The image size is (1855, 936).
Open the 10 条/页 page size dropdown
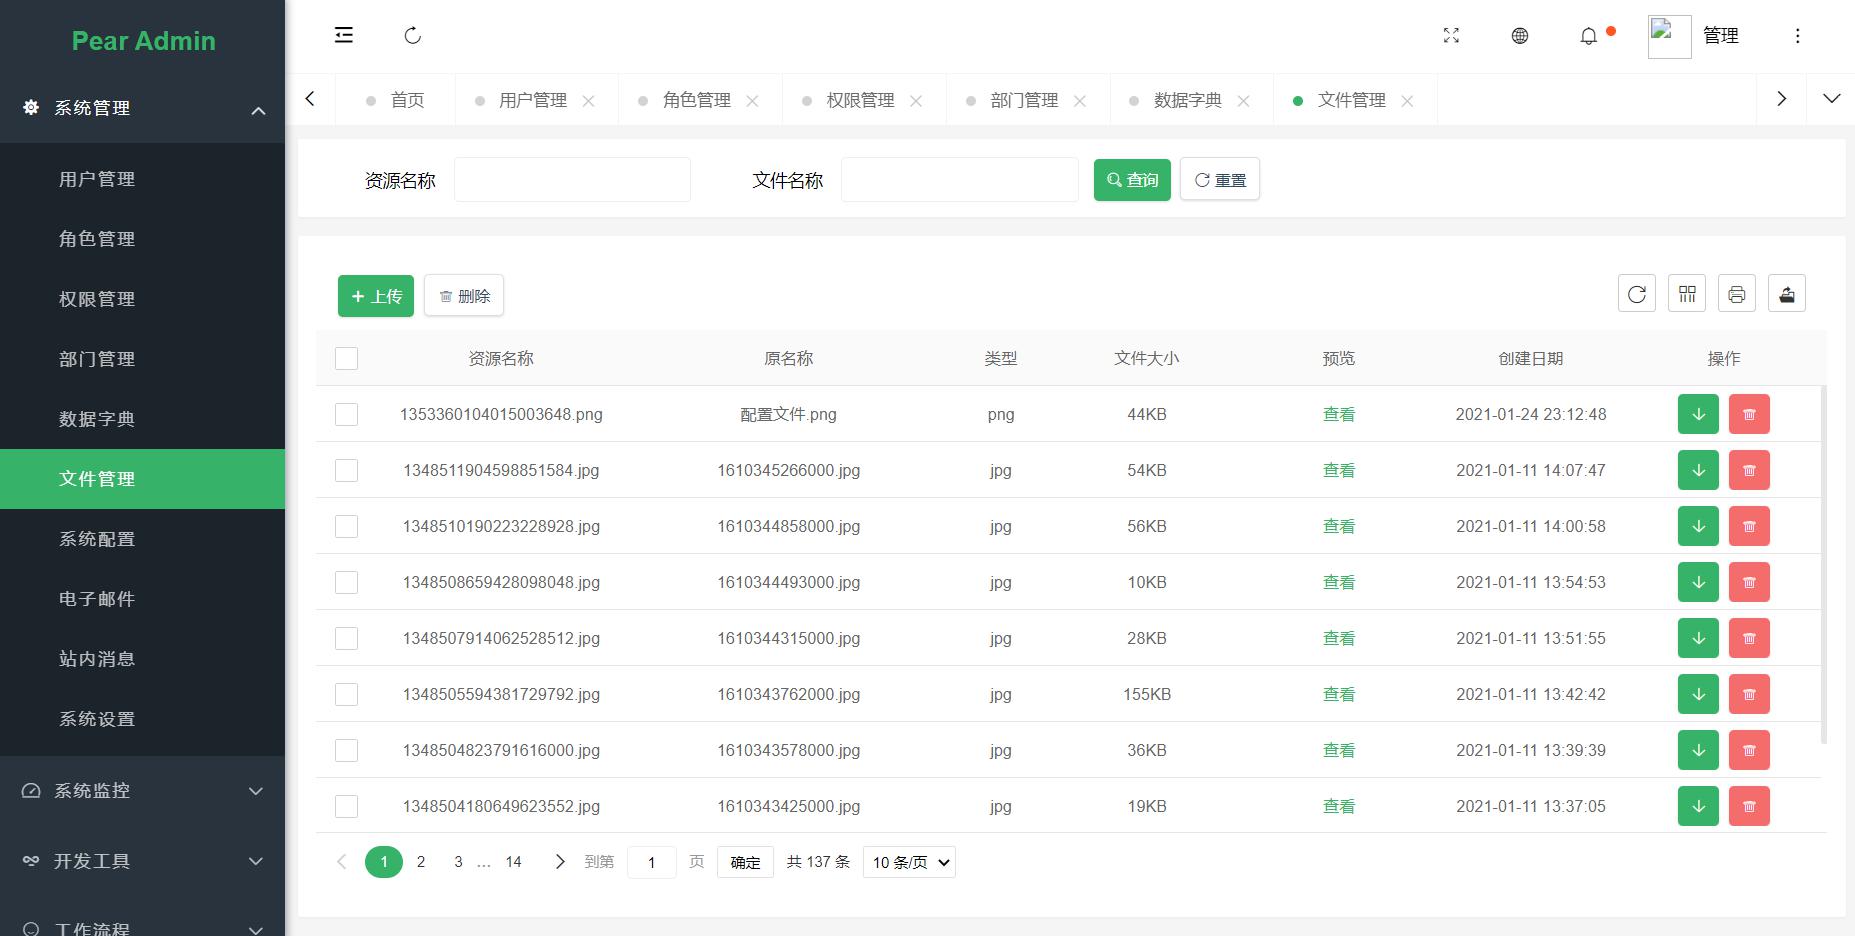pyautogui.click(x=909, y=862)
